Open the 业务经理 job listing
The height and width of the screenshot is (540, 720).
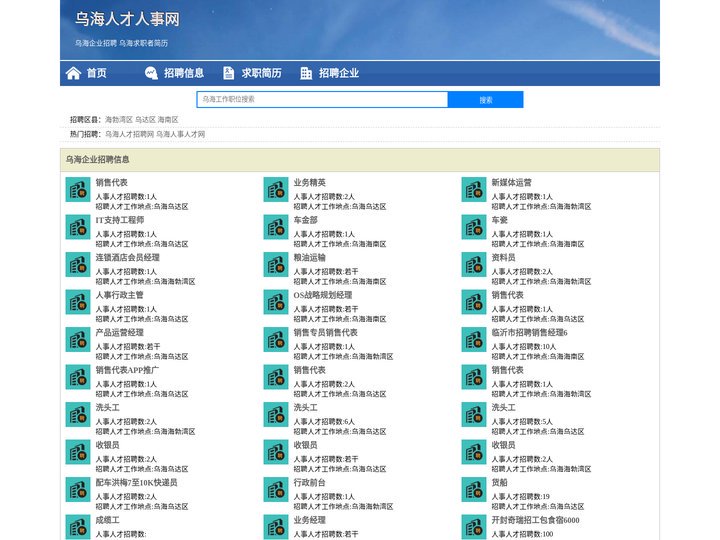[x=309, y=520]
